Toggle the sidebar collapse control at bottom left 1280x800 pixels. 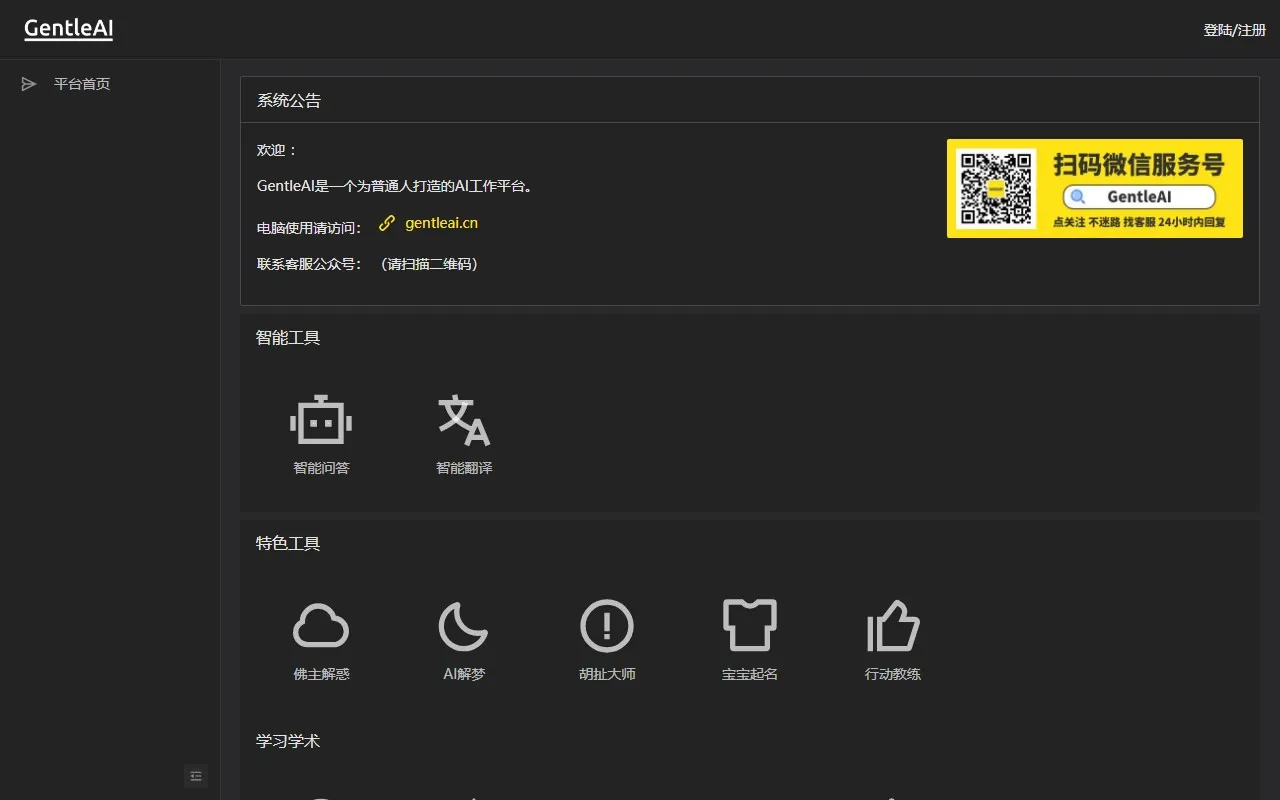click(196, 776)
